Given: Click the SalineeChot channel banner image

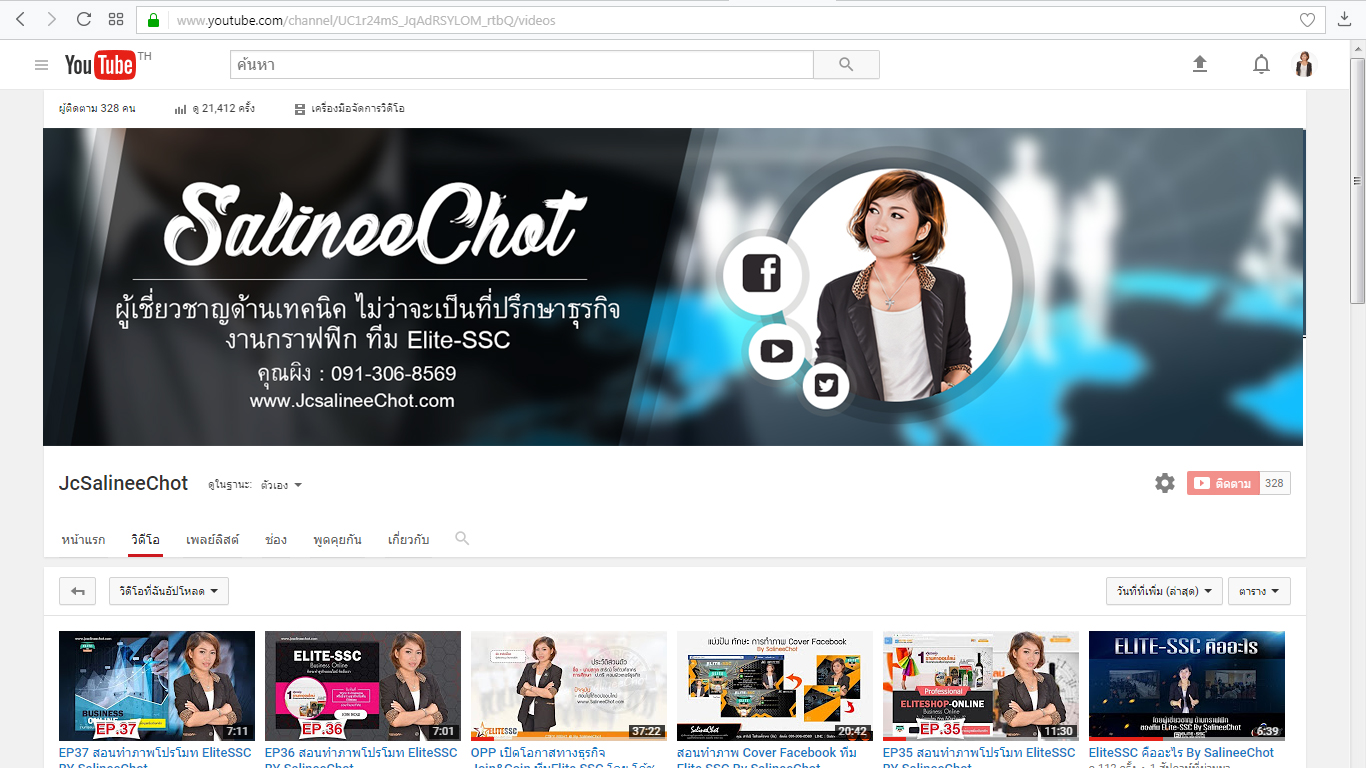Looking at the screenshot, I should click(674, 287).
